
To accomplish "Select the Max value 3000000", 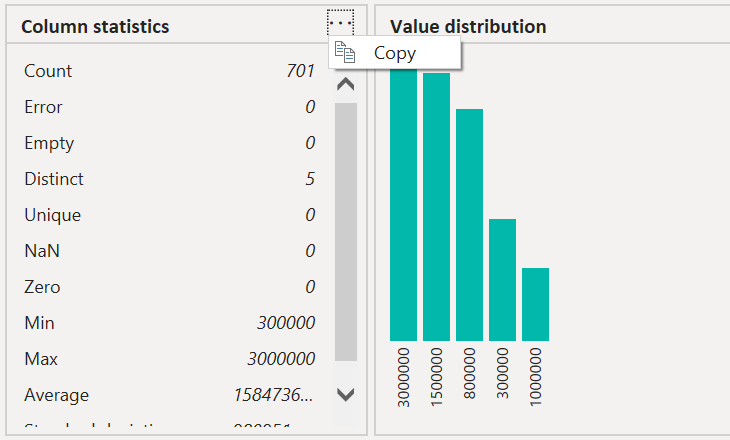I will click(281, 359).
